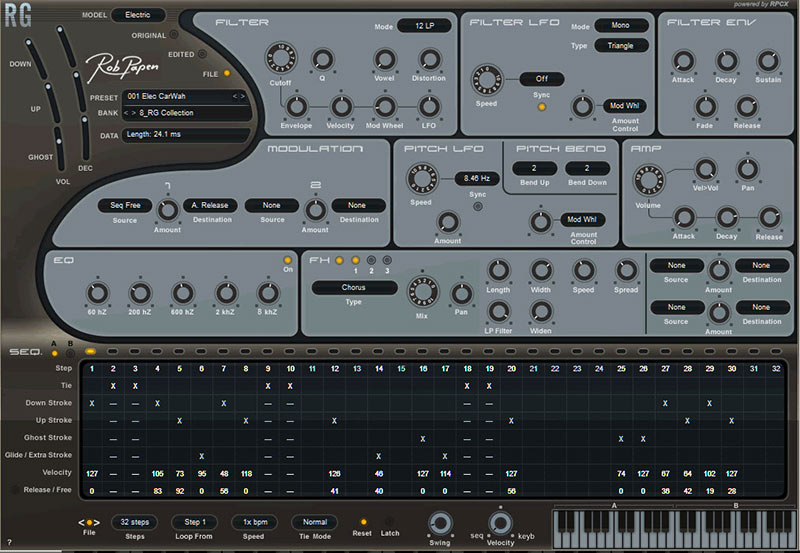Switch to sequencer B
800x553 pixels.
point(69,351)
